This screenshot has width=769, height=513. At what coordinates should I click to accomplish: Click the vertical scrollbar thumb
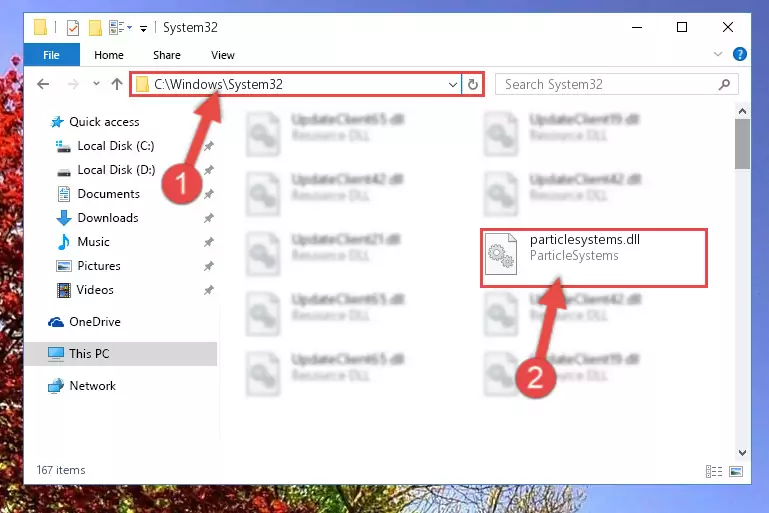click(742, 144)
